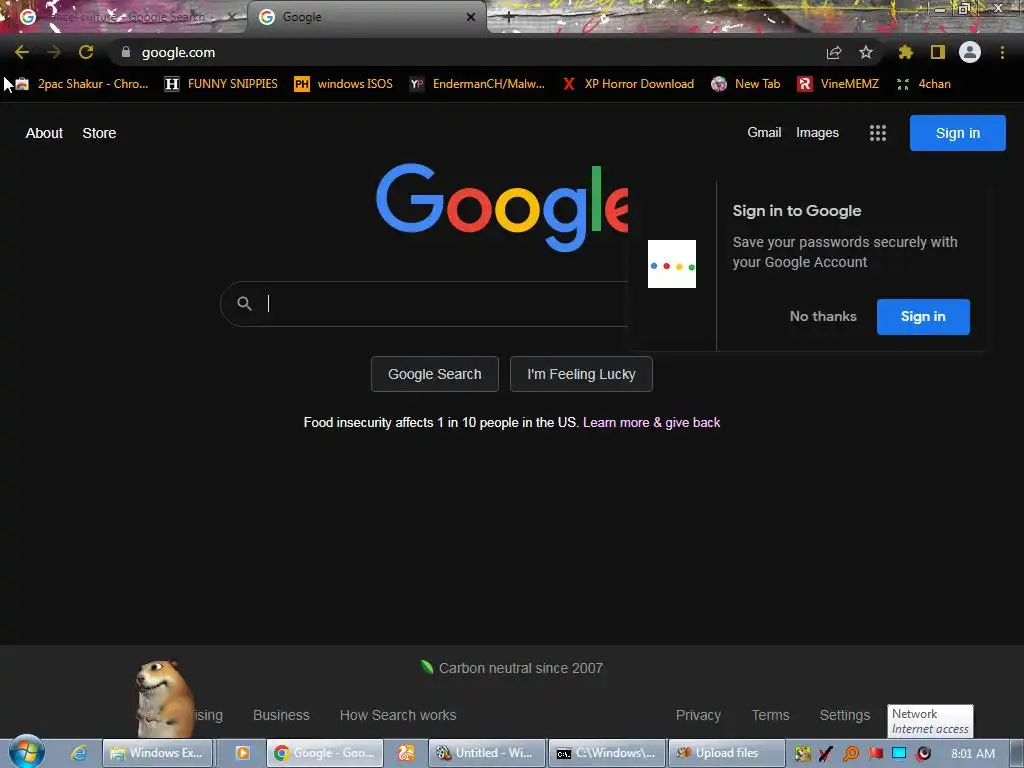Launch Internet Explorer from taskbar
The height and width of the screenshot is (768, 1024).
tap(79, 753)
